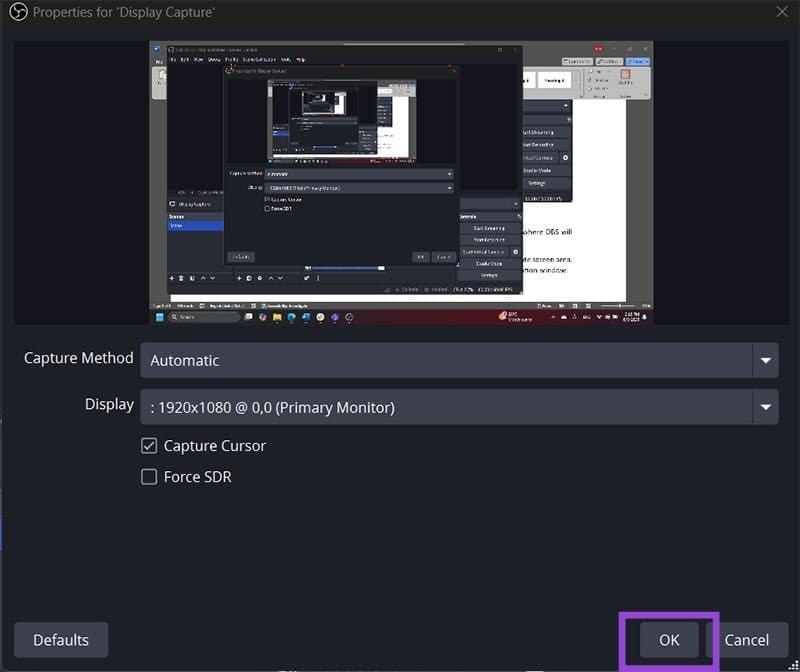Click the File menu in the previewed OBS window
Viewport: 800px width, 672px height.
(x=172, y=59)
